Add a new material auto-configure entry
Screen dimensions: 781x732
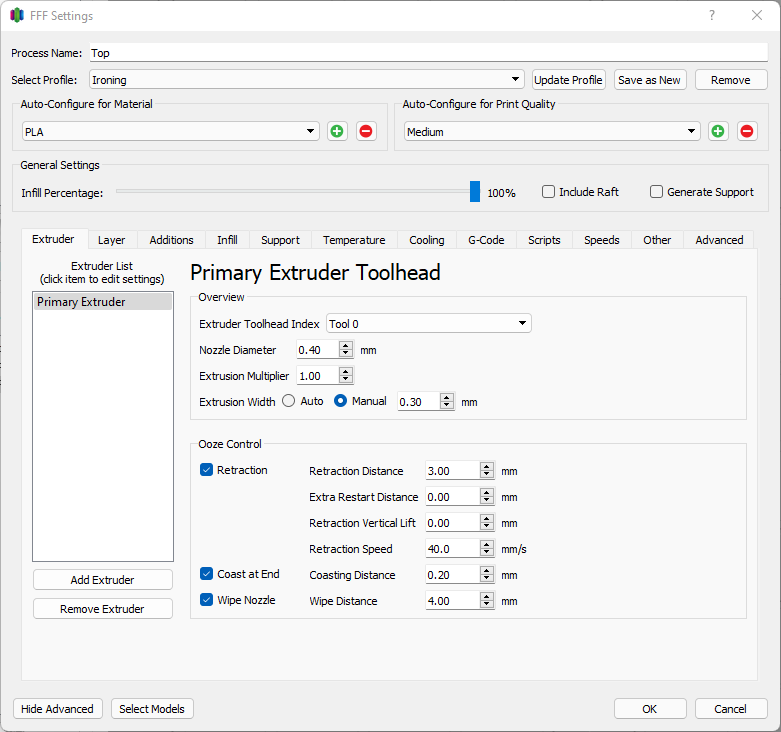coord(337,131)
